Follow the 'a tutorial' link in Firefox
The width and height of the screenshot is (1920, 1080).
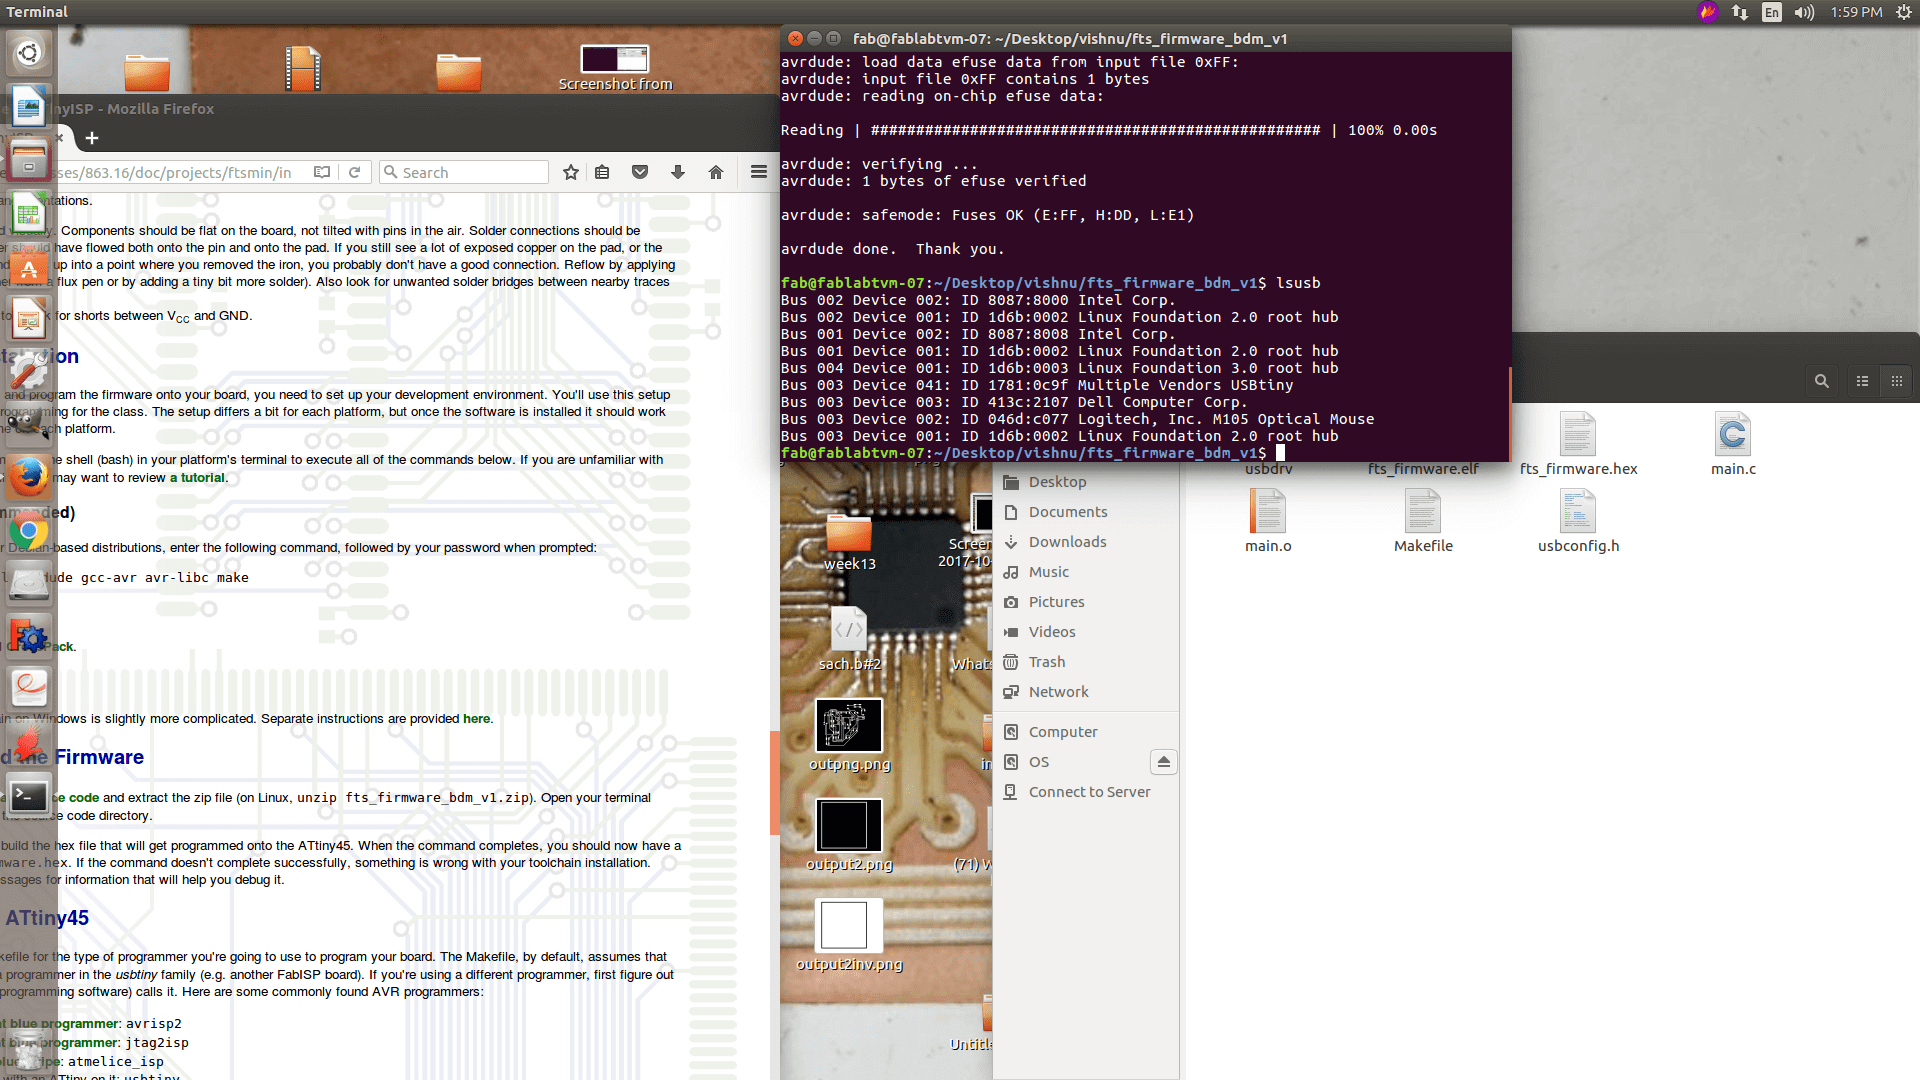[x=197, y=478]
